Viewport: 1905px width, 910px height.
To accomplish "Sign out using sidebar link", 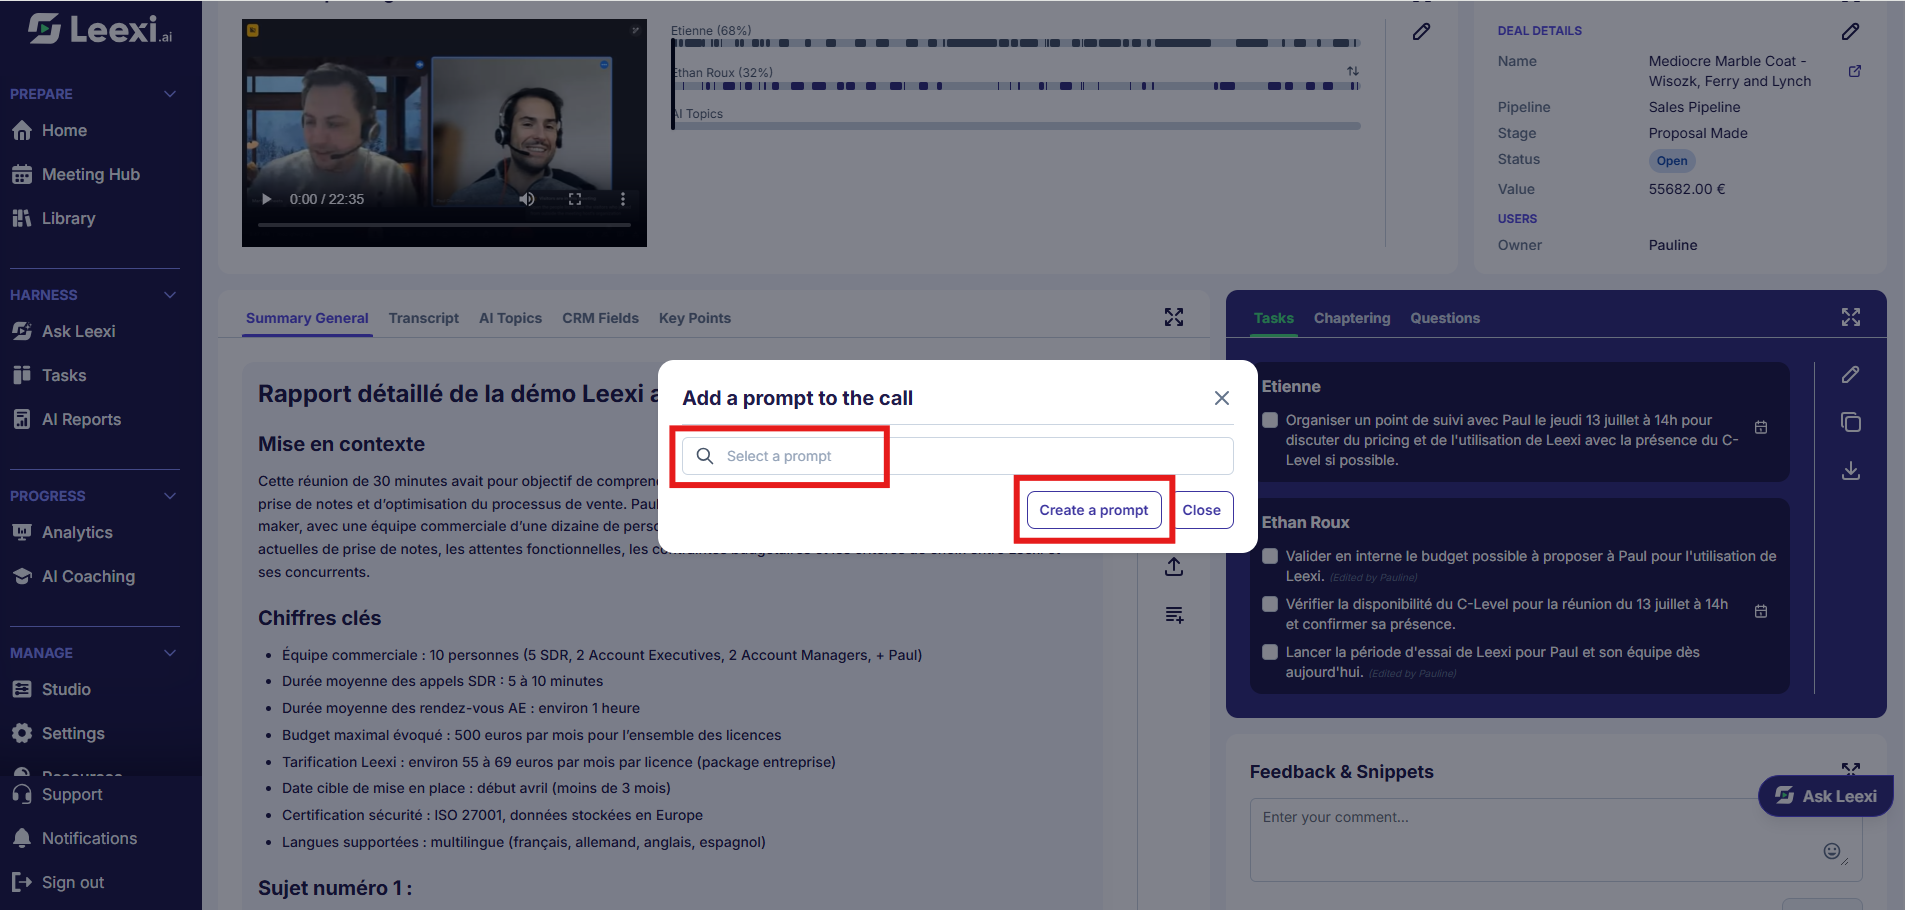I will point(58,882).
